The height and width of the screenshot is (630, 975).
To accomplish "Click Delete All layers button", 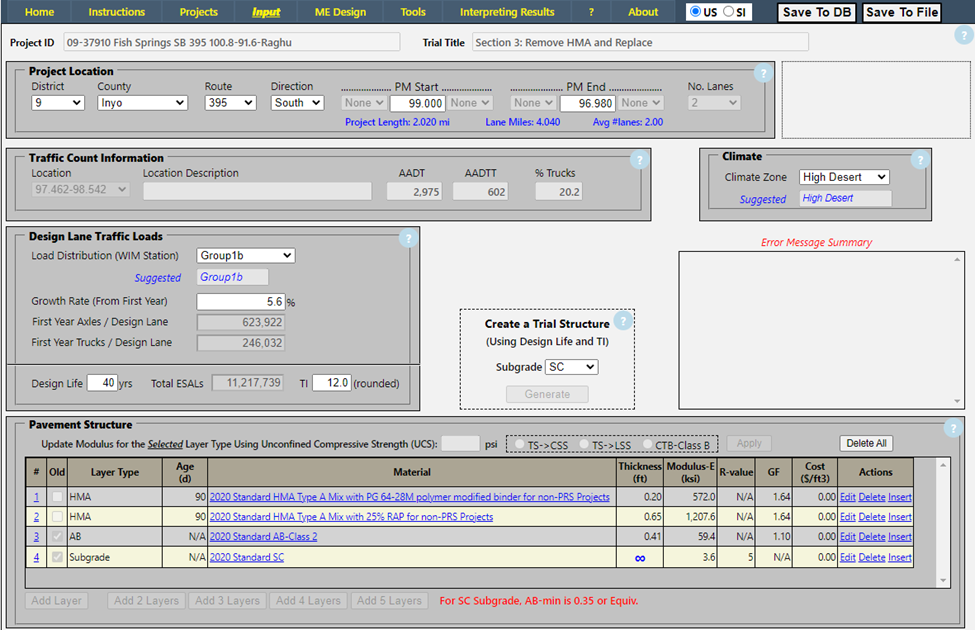I will pyautogui.click(x=865, y=444).
